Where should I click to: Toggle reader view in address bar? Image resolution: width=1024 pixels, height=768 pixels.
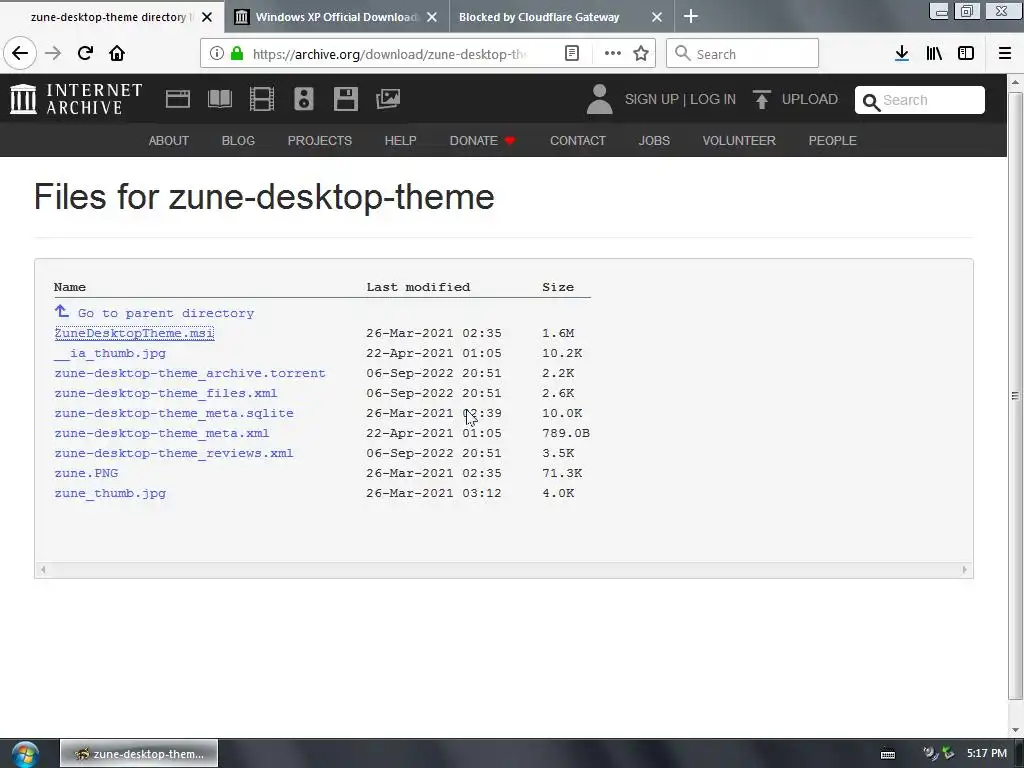click(571, 54)
